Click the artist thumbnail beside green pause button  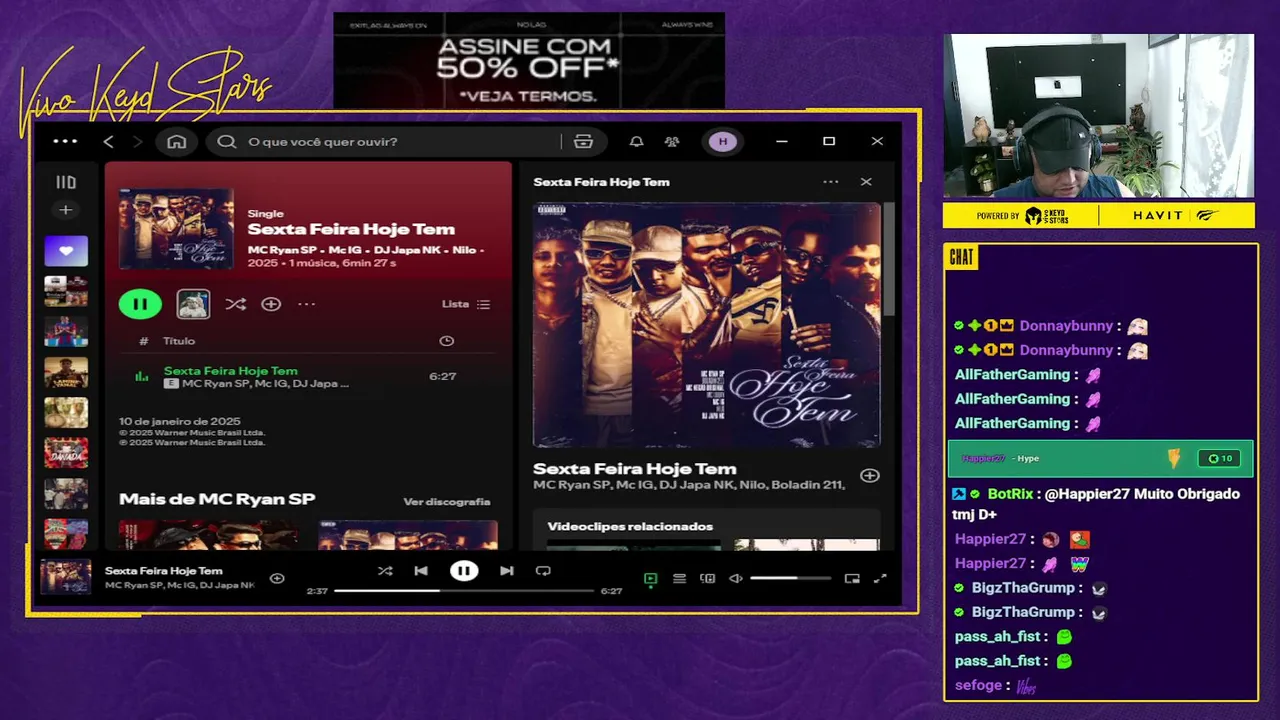193,304
